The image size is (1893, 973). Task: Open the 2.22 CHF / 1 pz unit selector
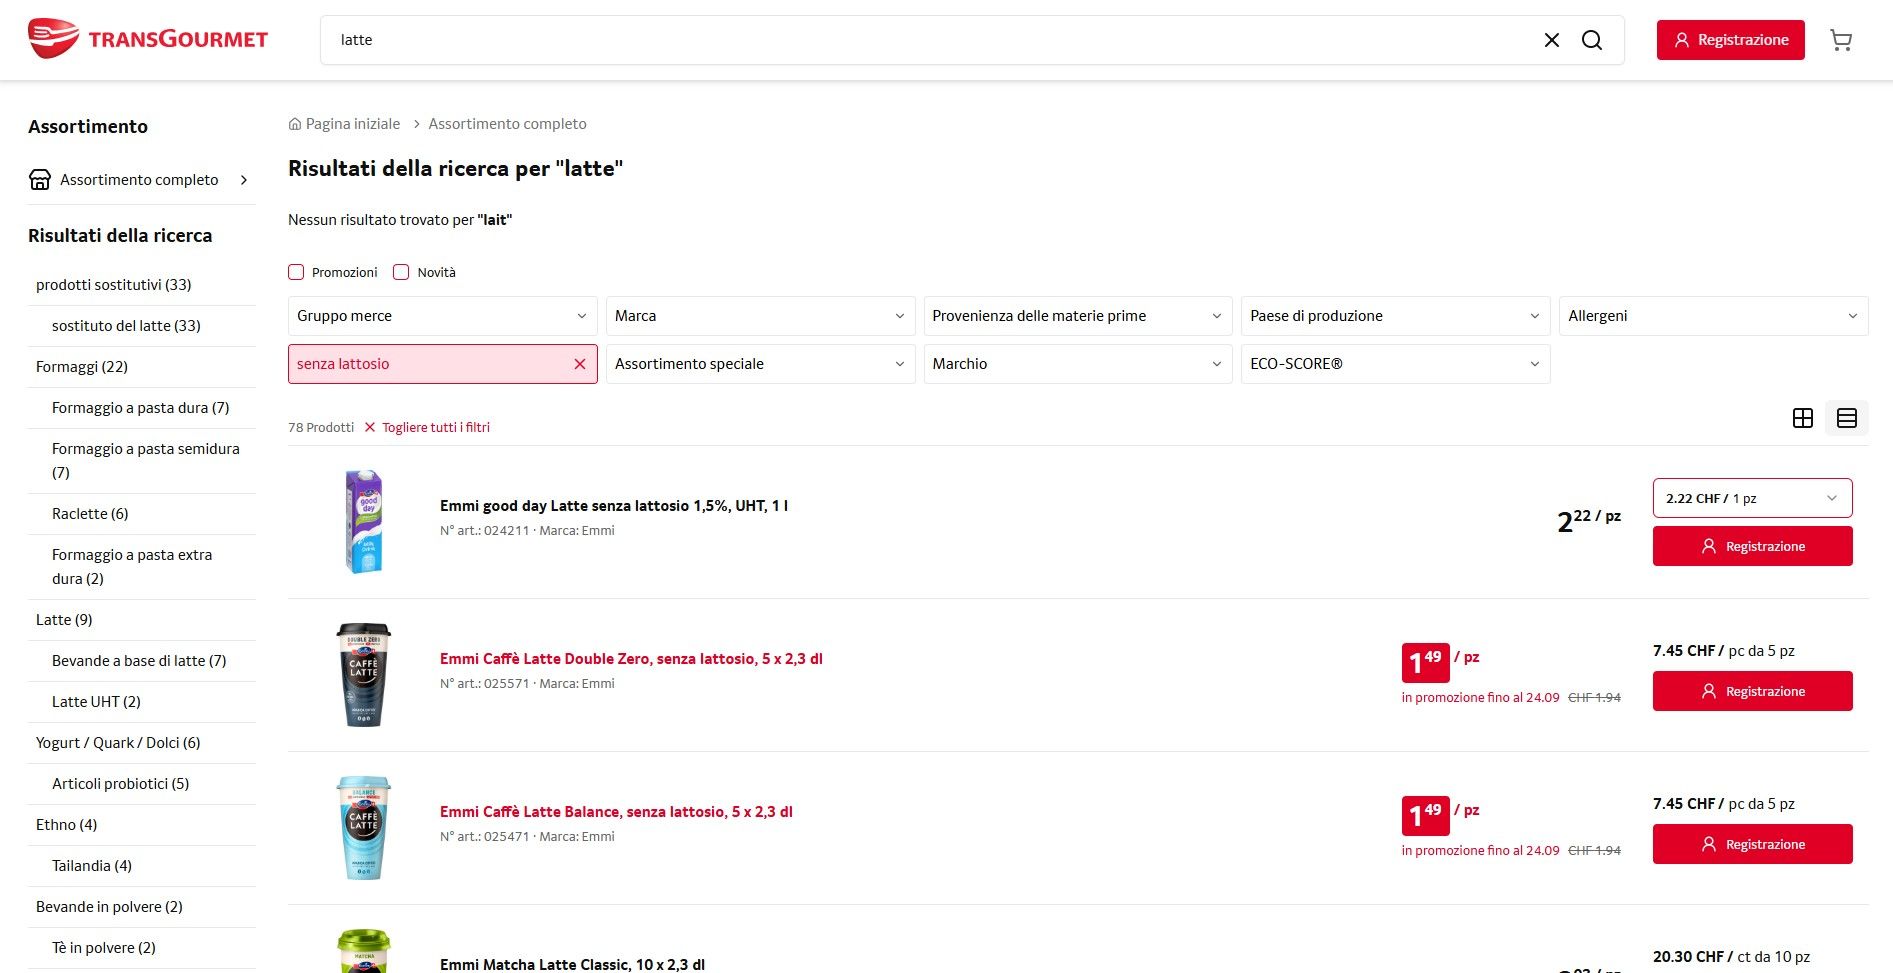[1753, 498]
